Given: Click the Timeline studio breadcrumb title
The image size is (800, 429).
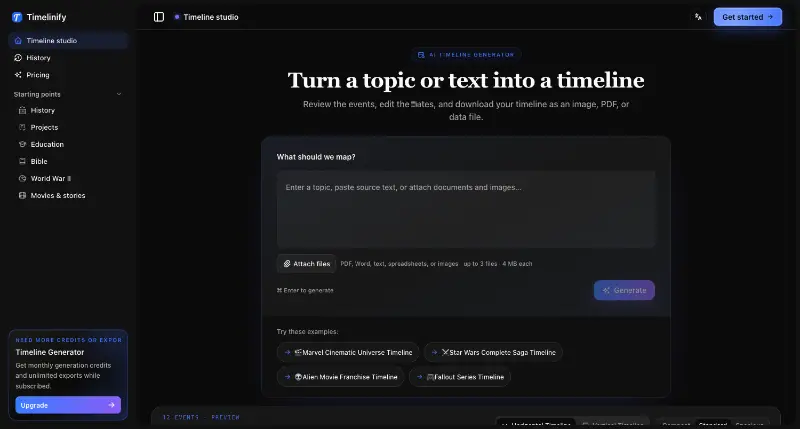Looking at the screenshot, I should [211, 17].
